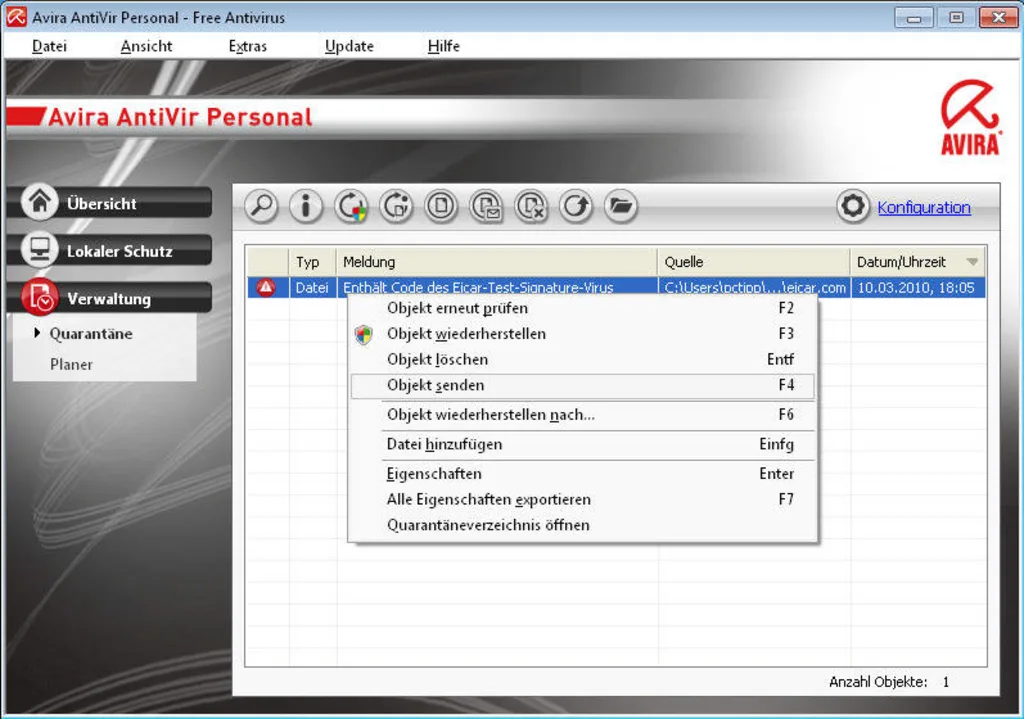Click the restore icon with shield overlay
Image resolution: width=1024 pixels, height=719 pixels.
point(351,207)
